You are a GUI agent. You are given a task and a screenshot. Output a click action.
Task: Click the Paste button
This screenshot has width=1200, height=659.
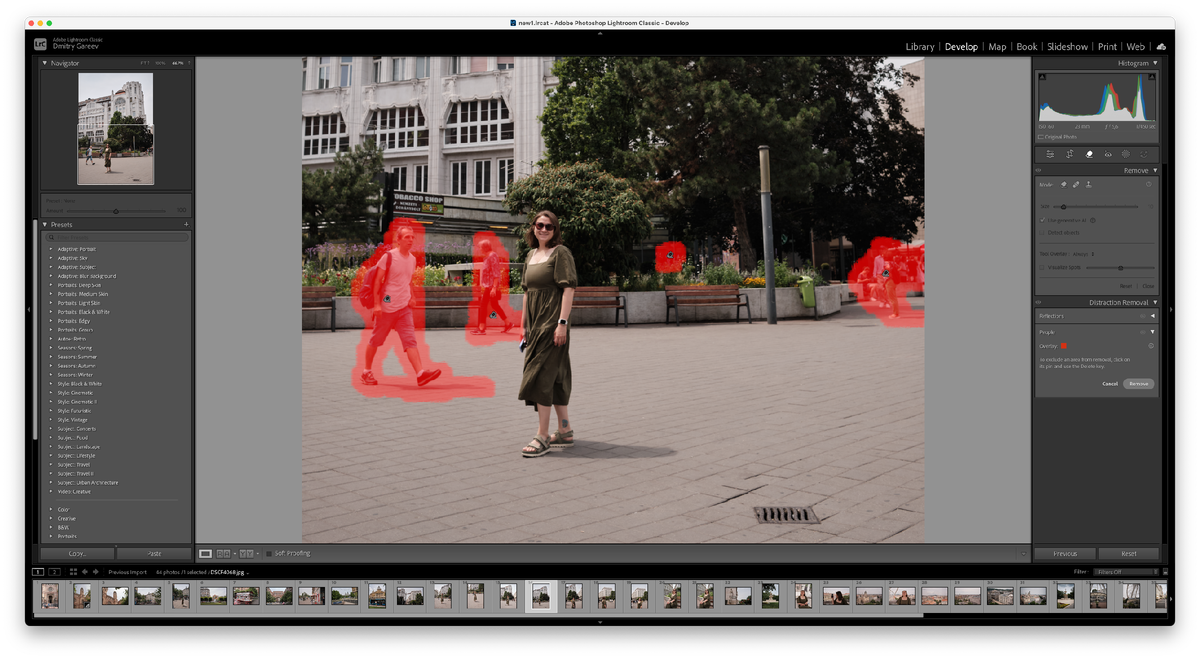pos(153,553)
